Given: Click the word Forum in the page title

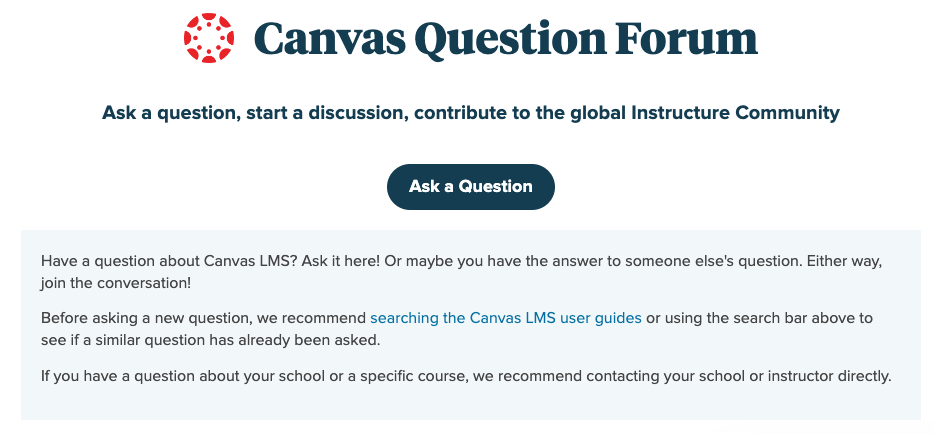Looking at the screenshot, I should click(x=687, y=39).
